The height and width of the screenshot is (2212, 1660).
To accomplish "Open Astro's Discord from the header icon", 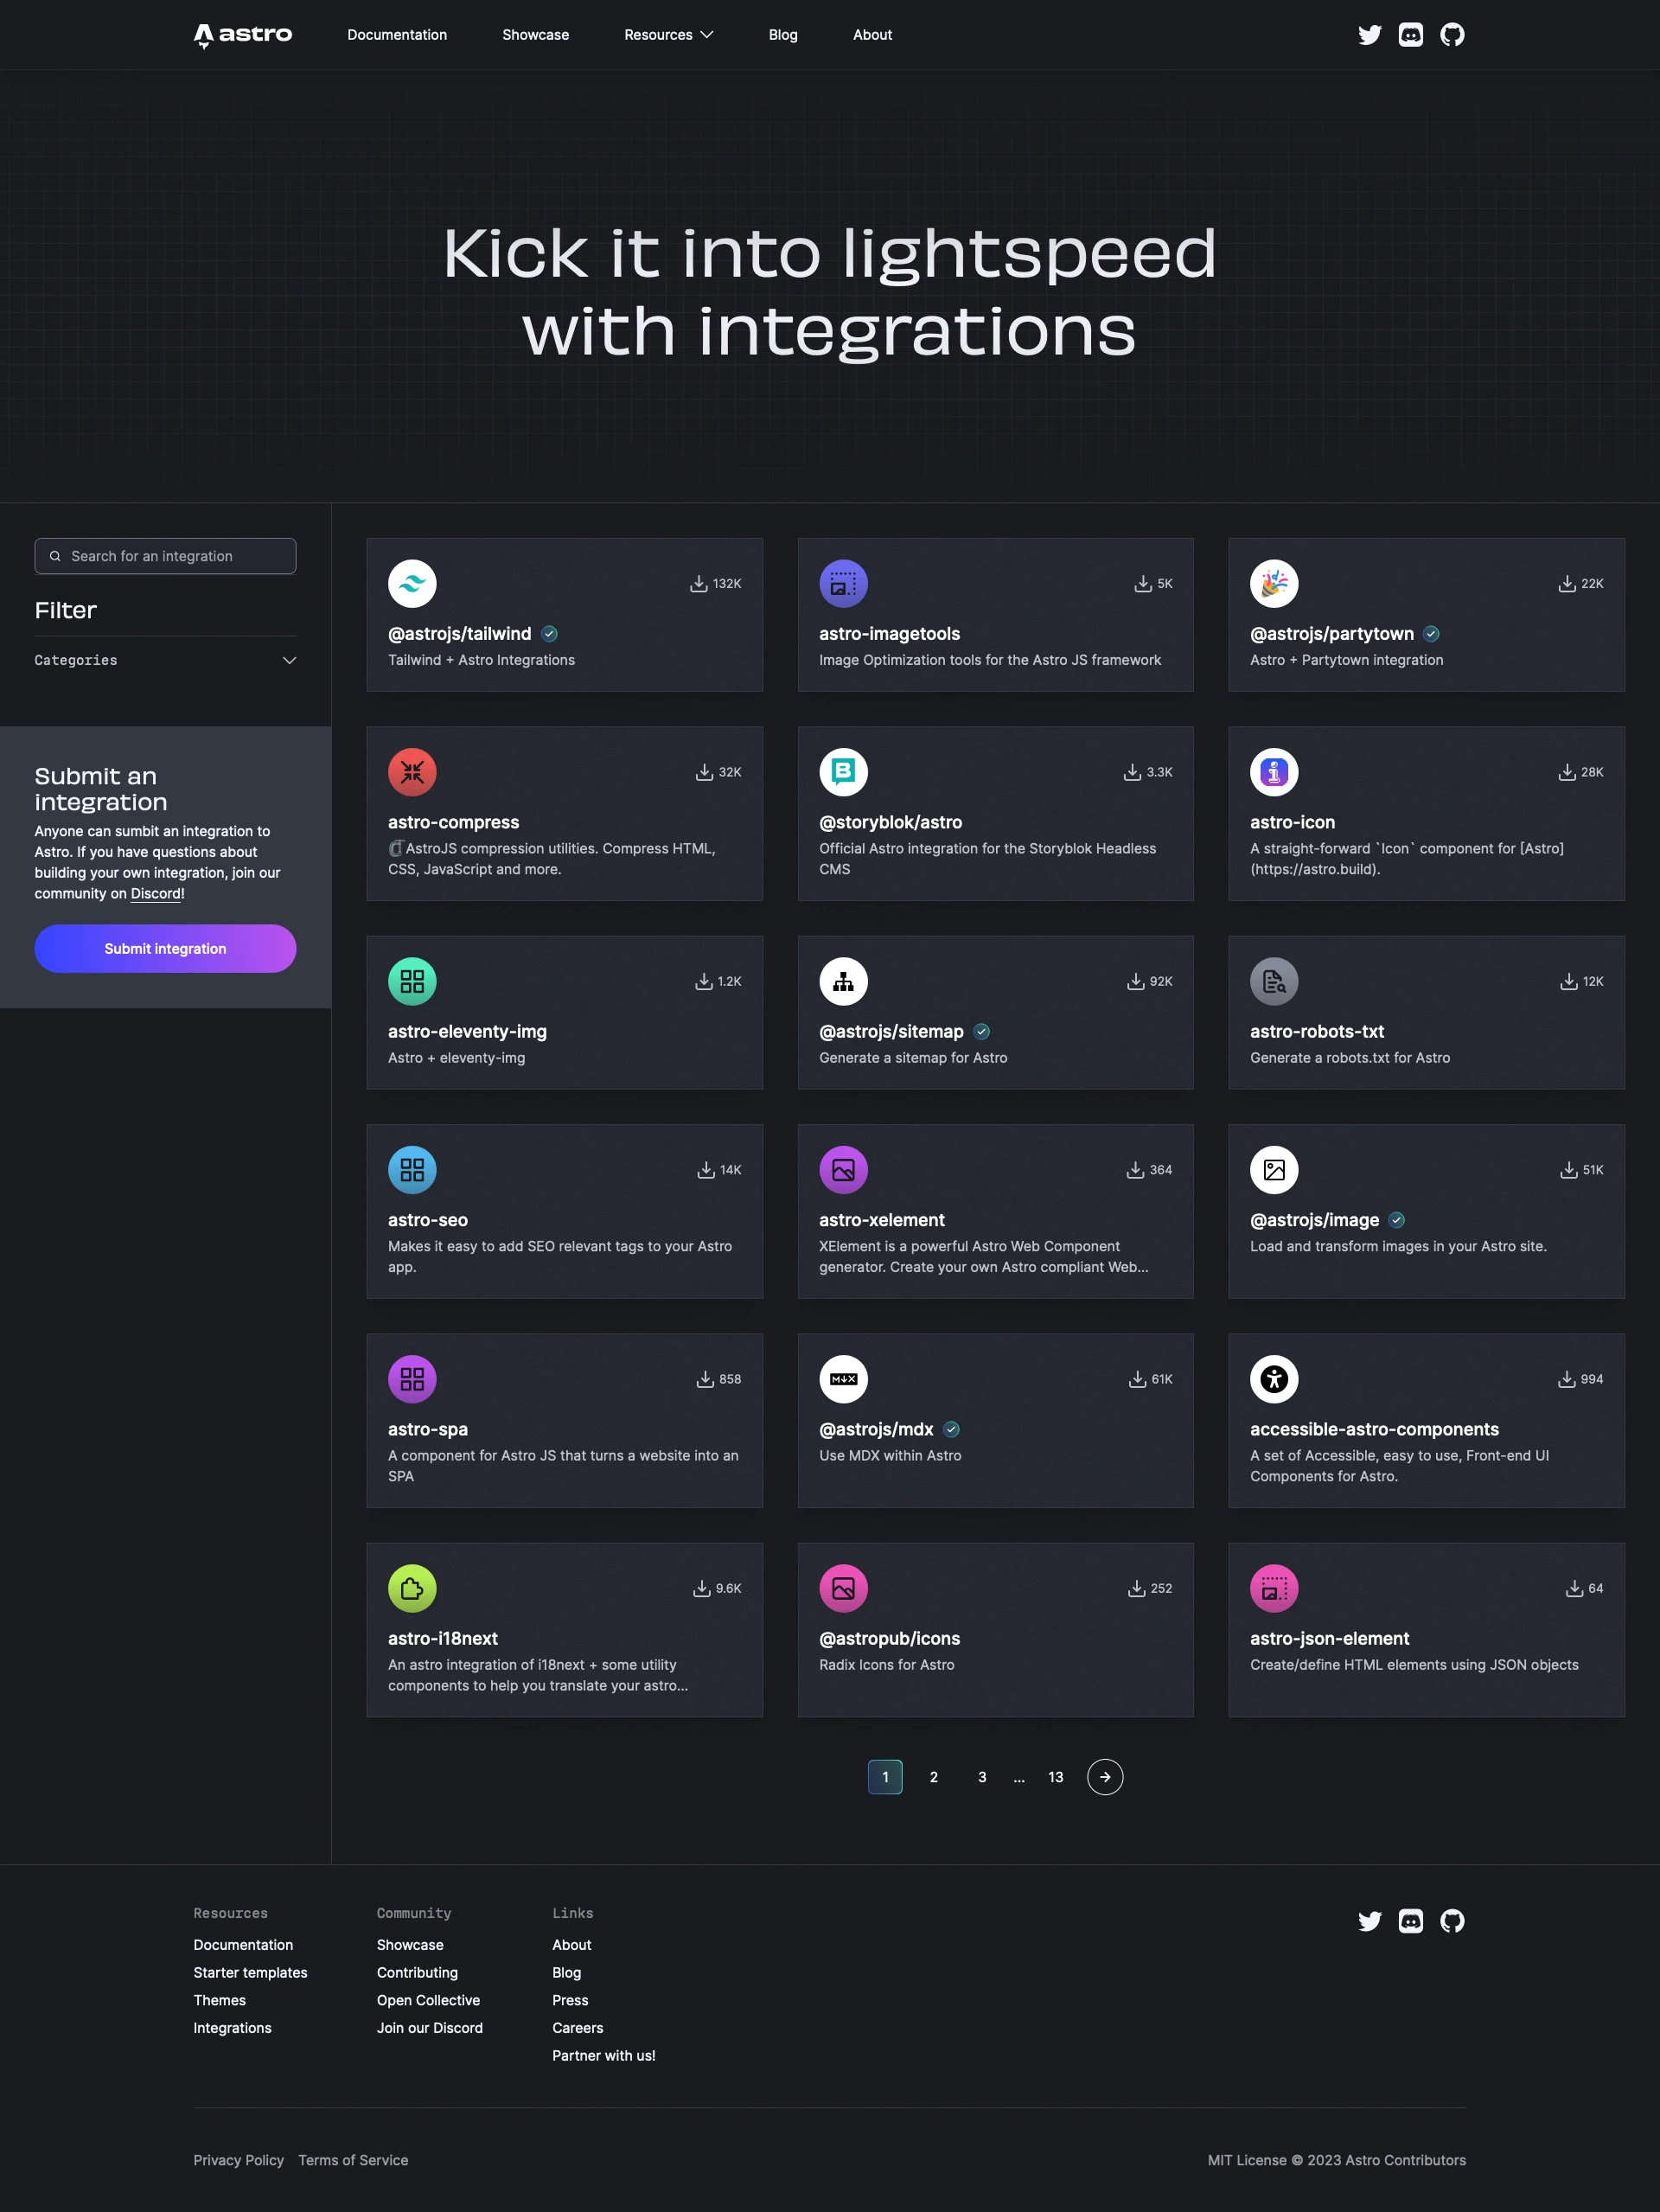I will tap(1410, 35).
